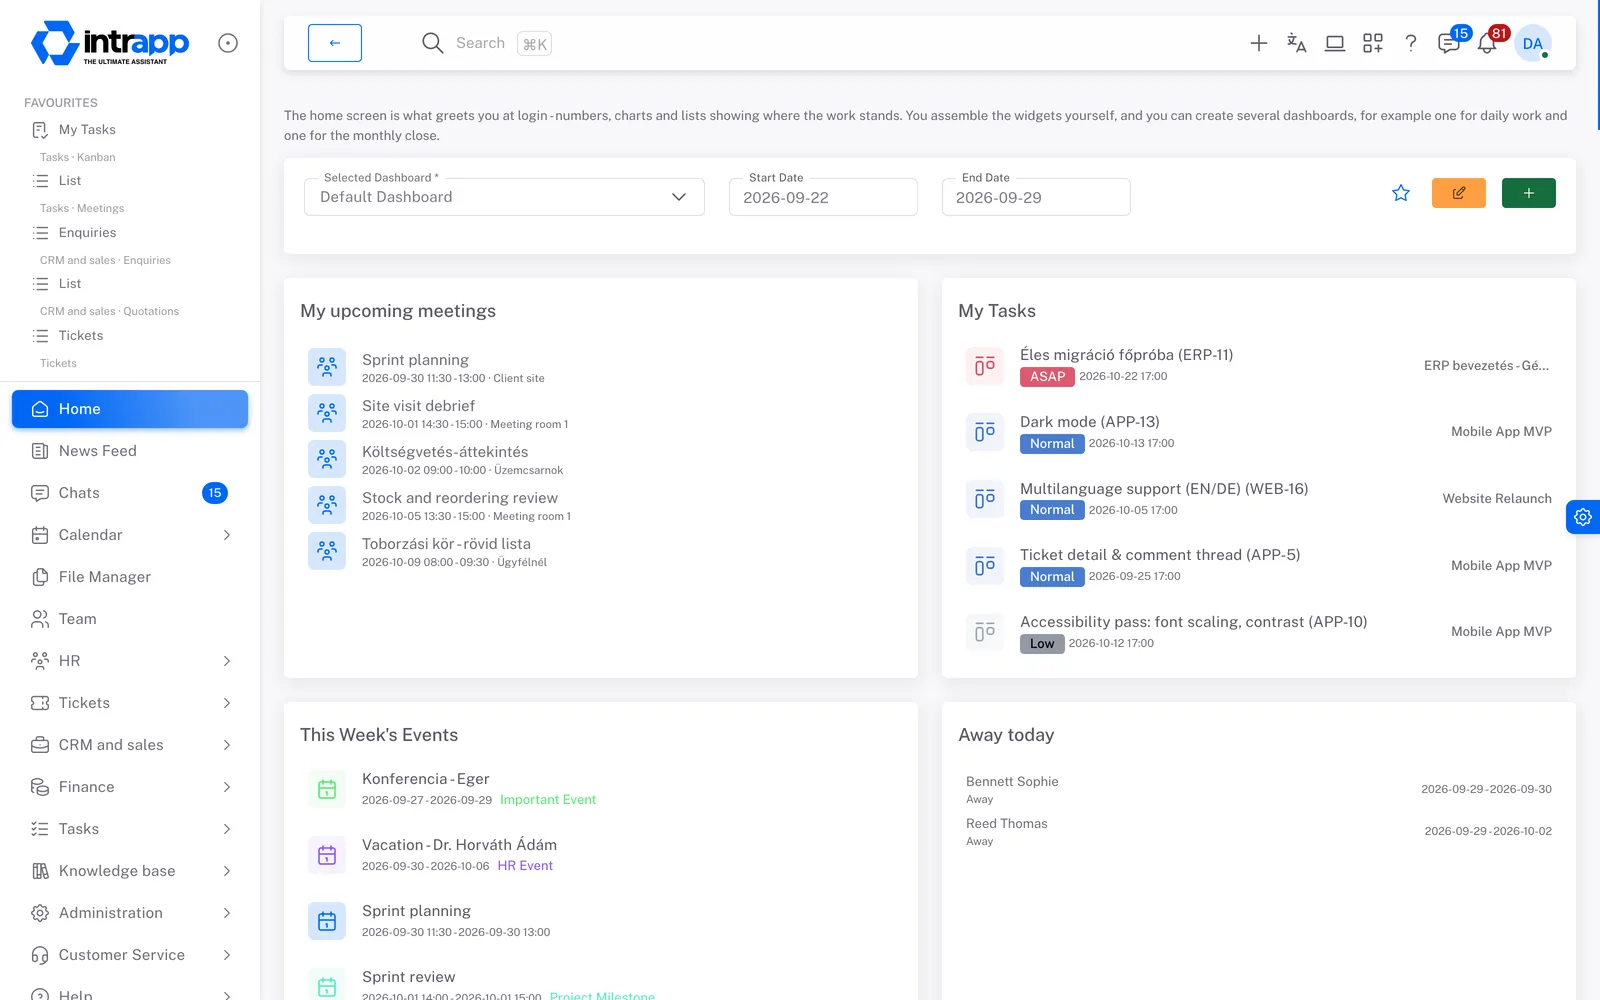This screenshot has width=1600, height=1000.
Task: Open the DA user avatar menu
Action: (1533, 43)
